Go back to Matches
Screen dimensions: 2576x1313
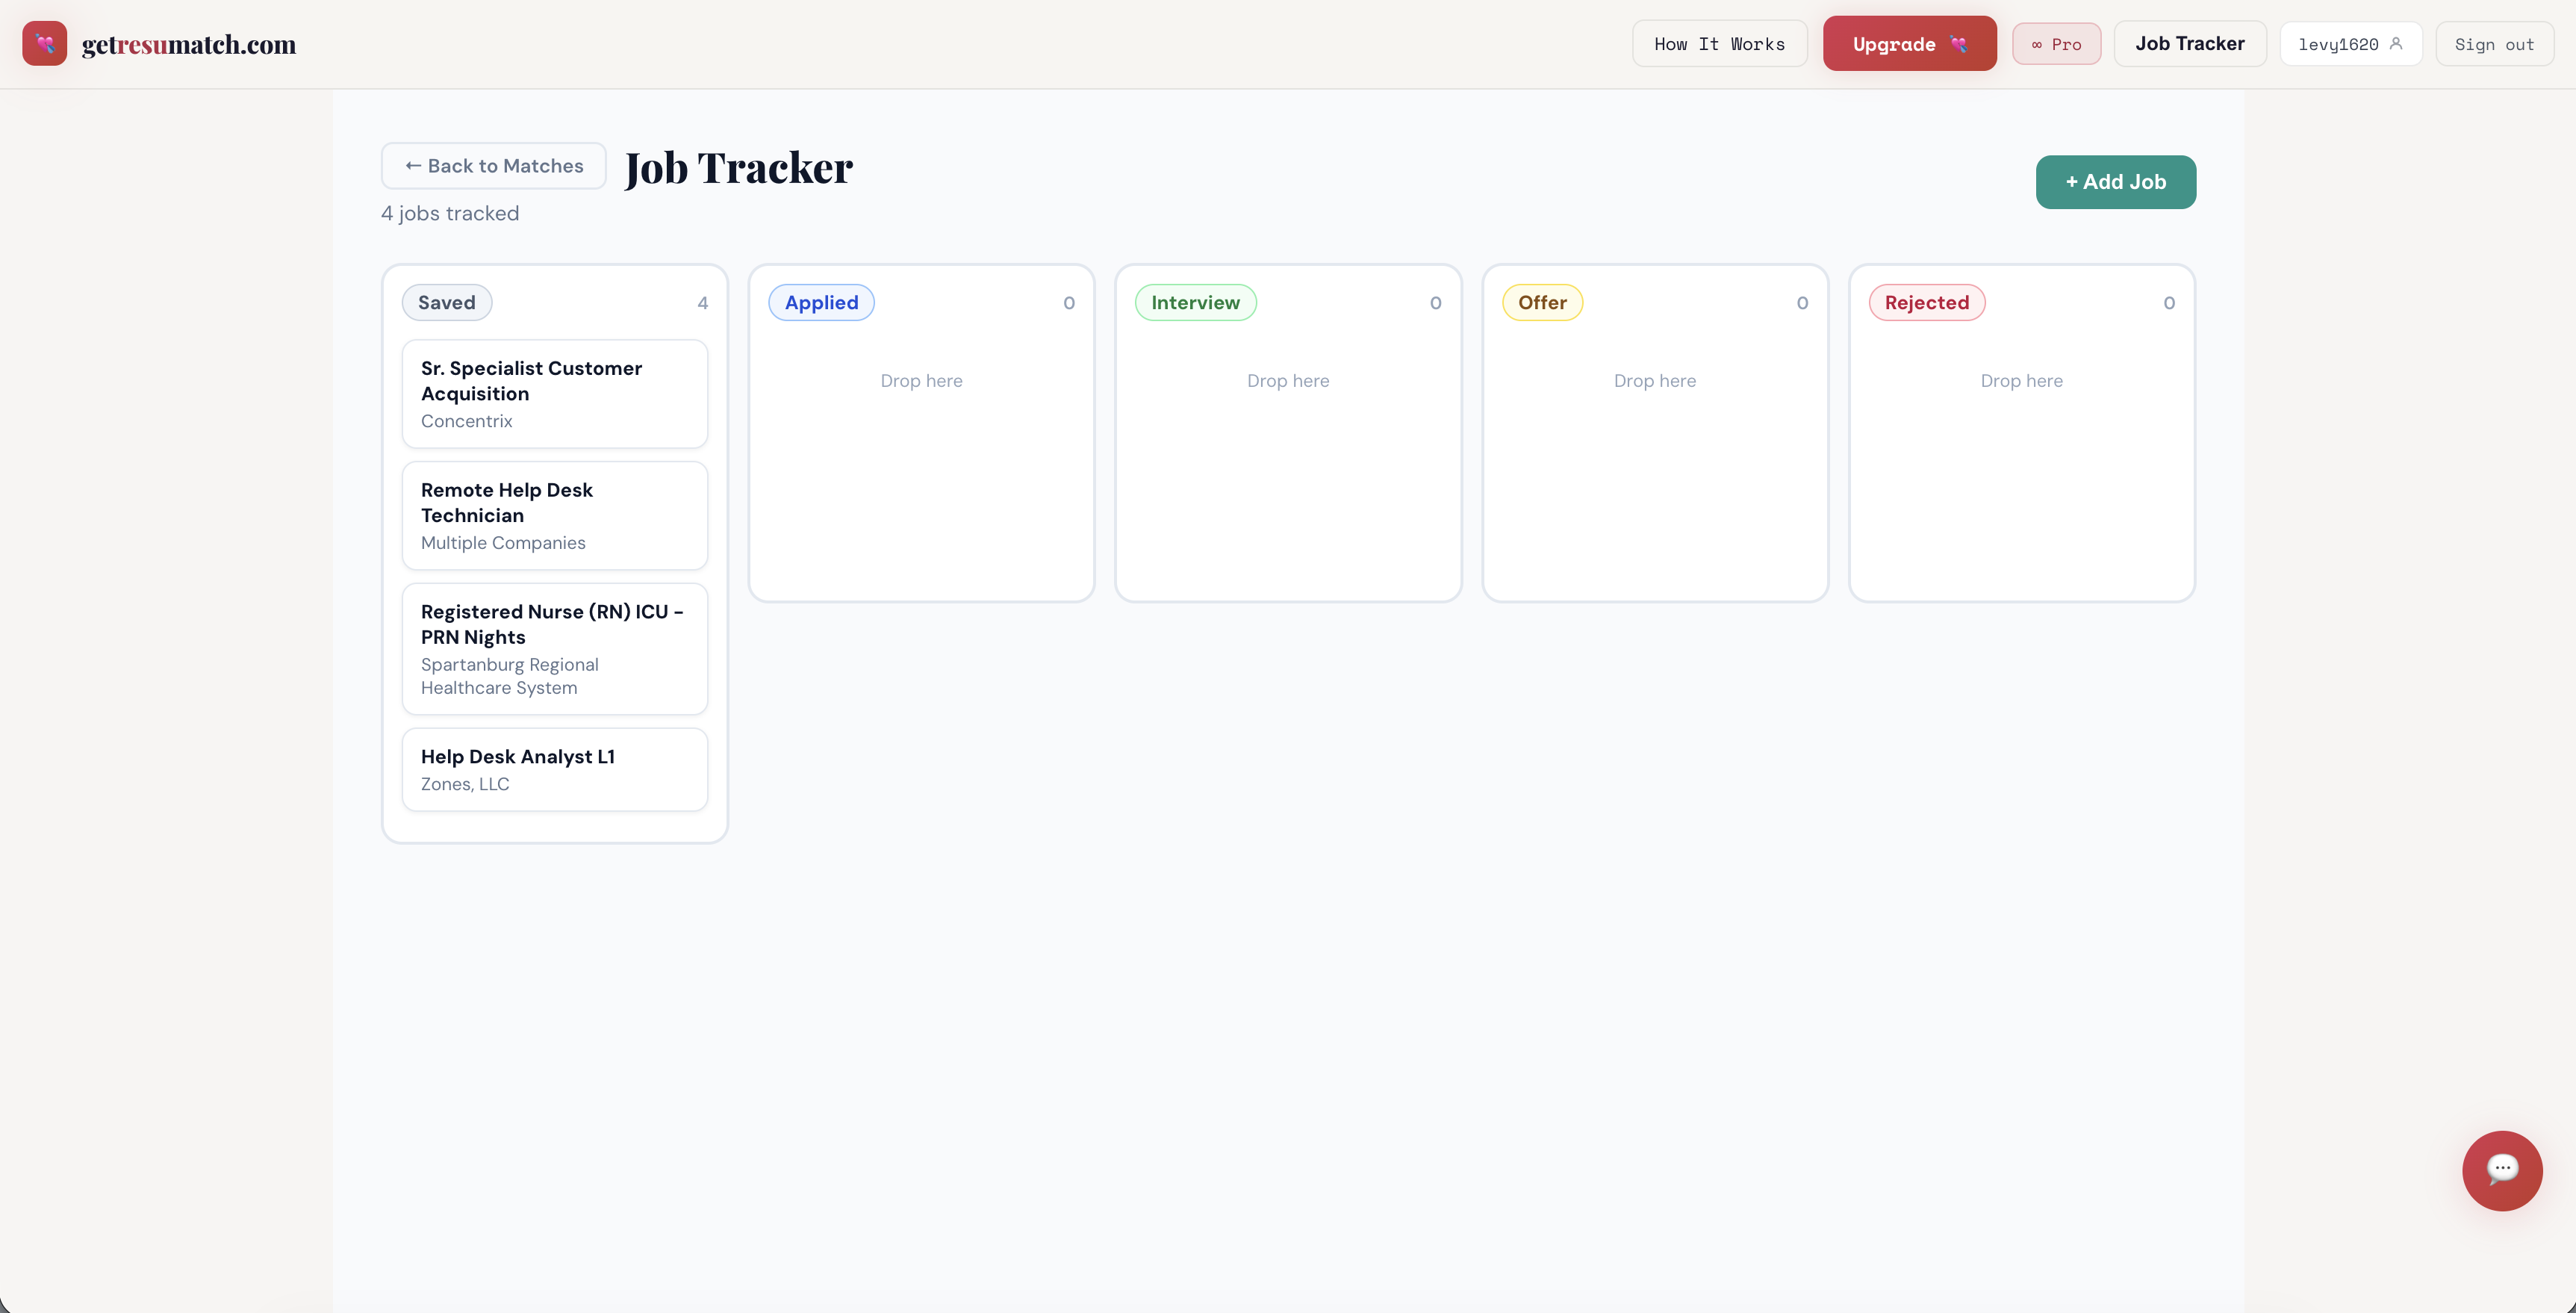493,166
